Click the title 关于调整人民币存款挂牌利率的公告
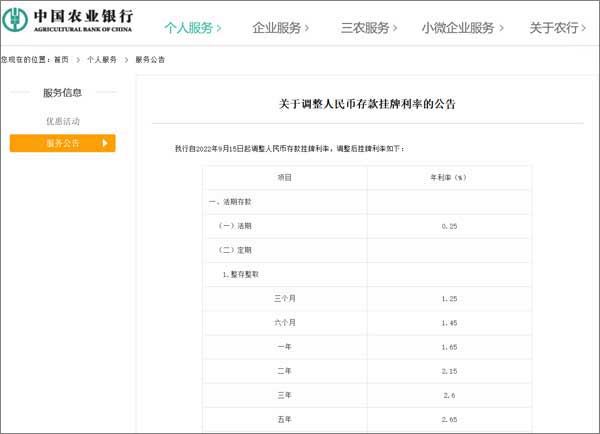Image resolution: width=600 pixels, height=434 pixels. (x=367, y=104)
